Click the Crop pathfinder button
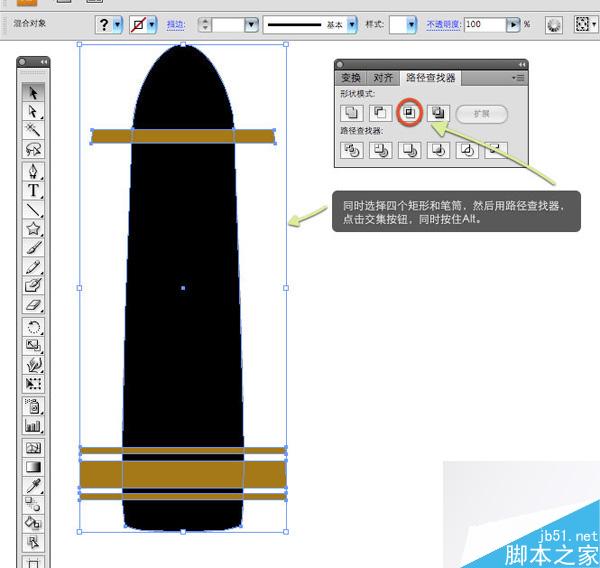The image size is (600, 568). pos(438,150)
